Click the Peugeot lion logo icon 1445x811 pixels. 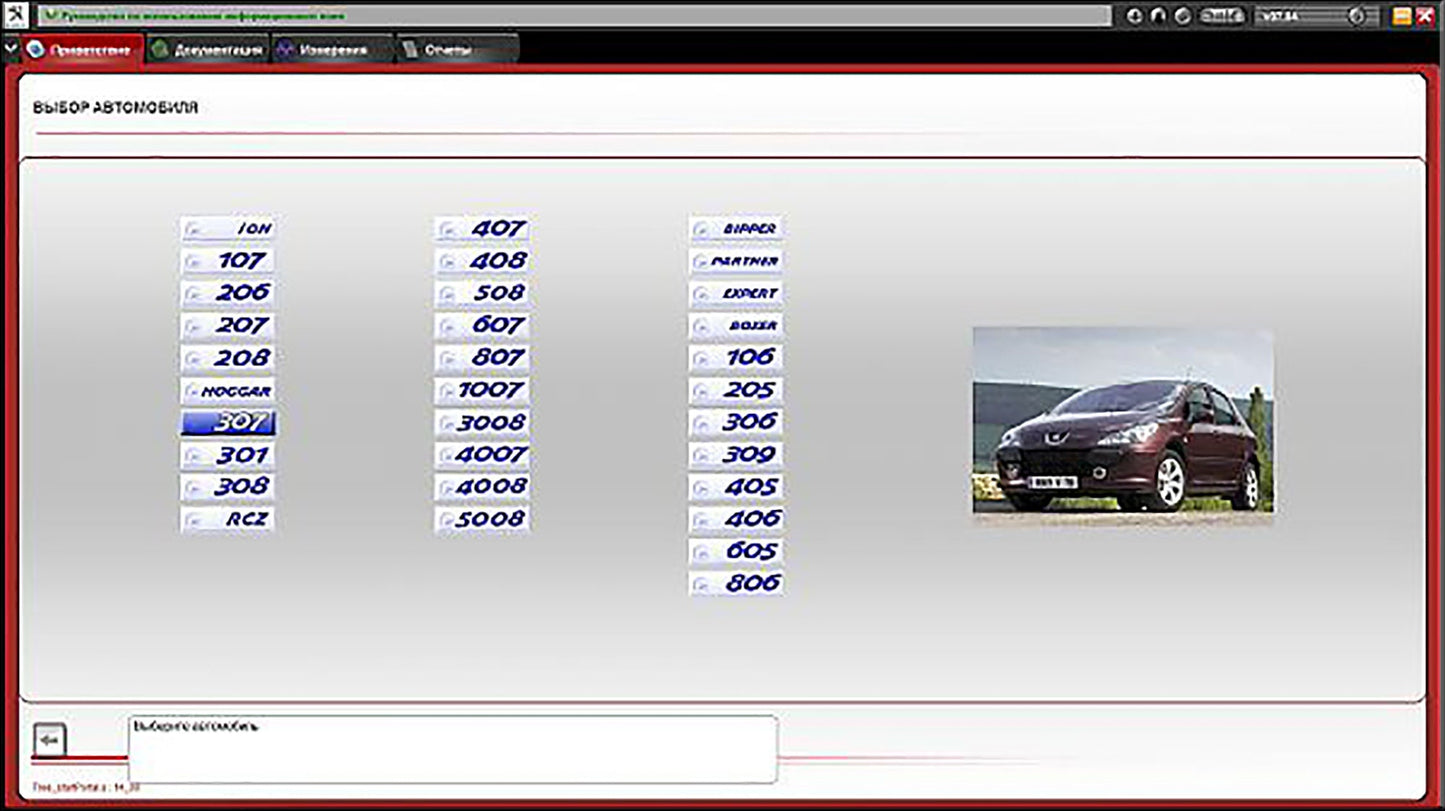click(x=17, y=16)
